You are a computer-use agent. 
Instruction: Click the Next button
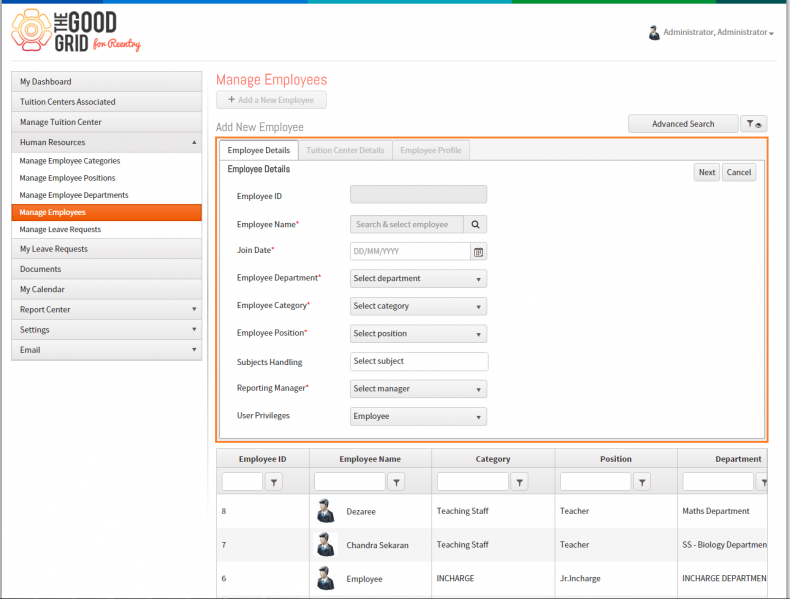[706, 172]
